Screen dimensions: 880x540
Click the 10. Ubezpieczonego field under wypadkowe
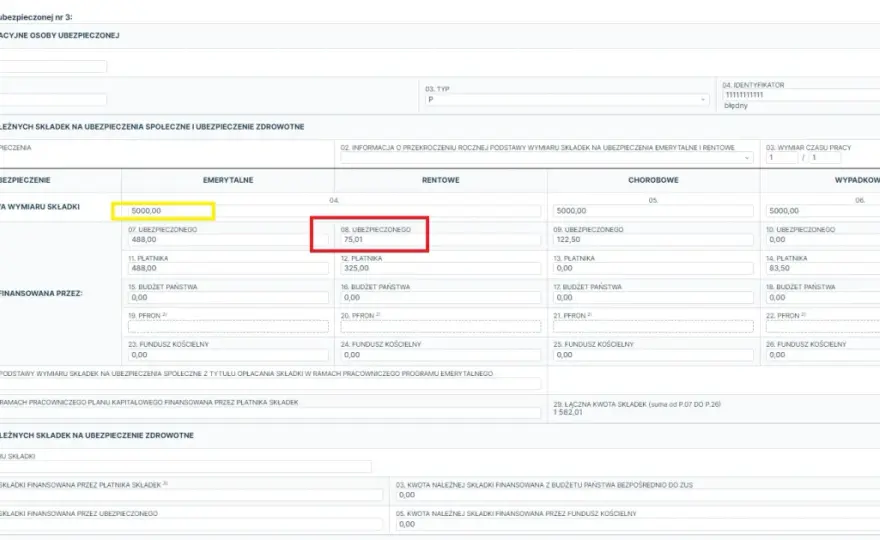click(823, 240)
